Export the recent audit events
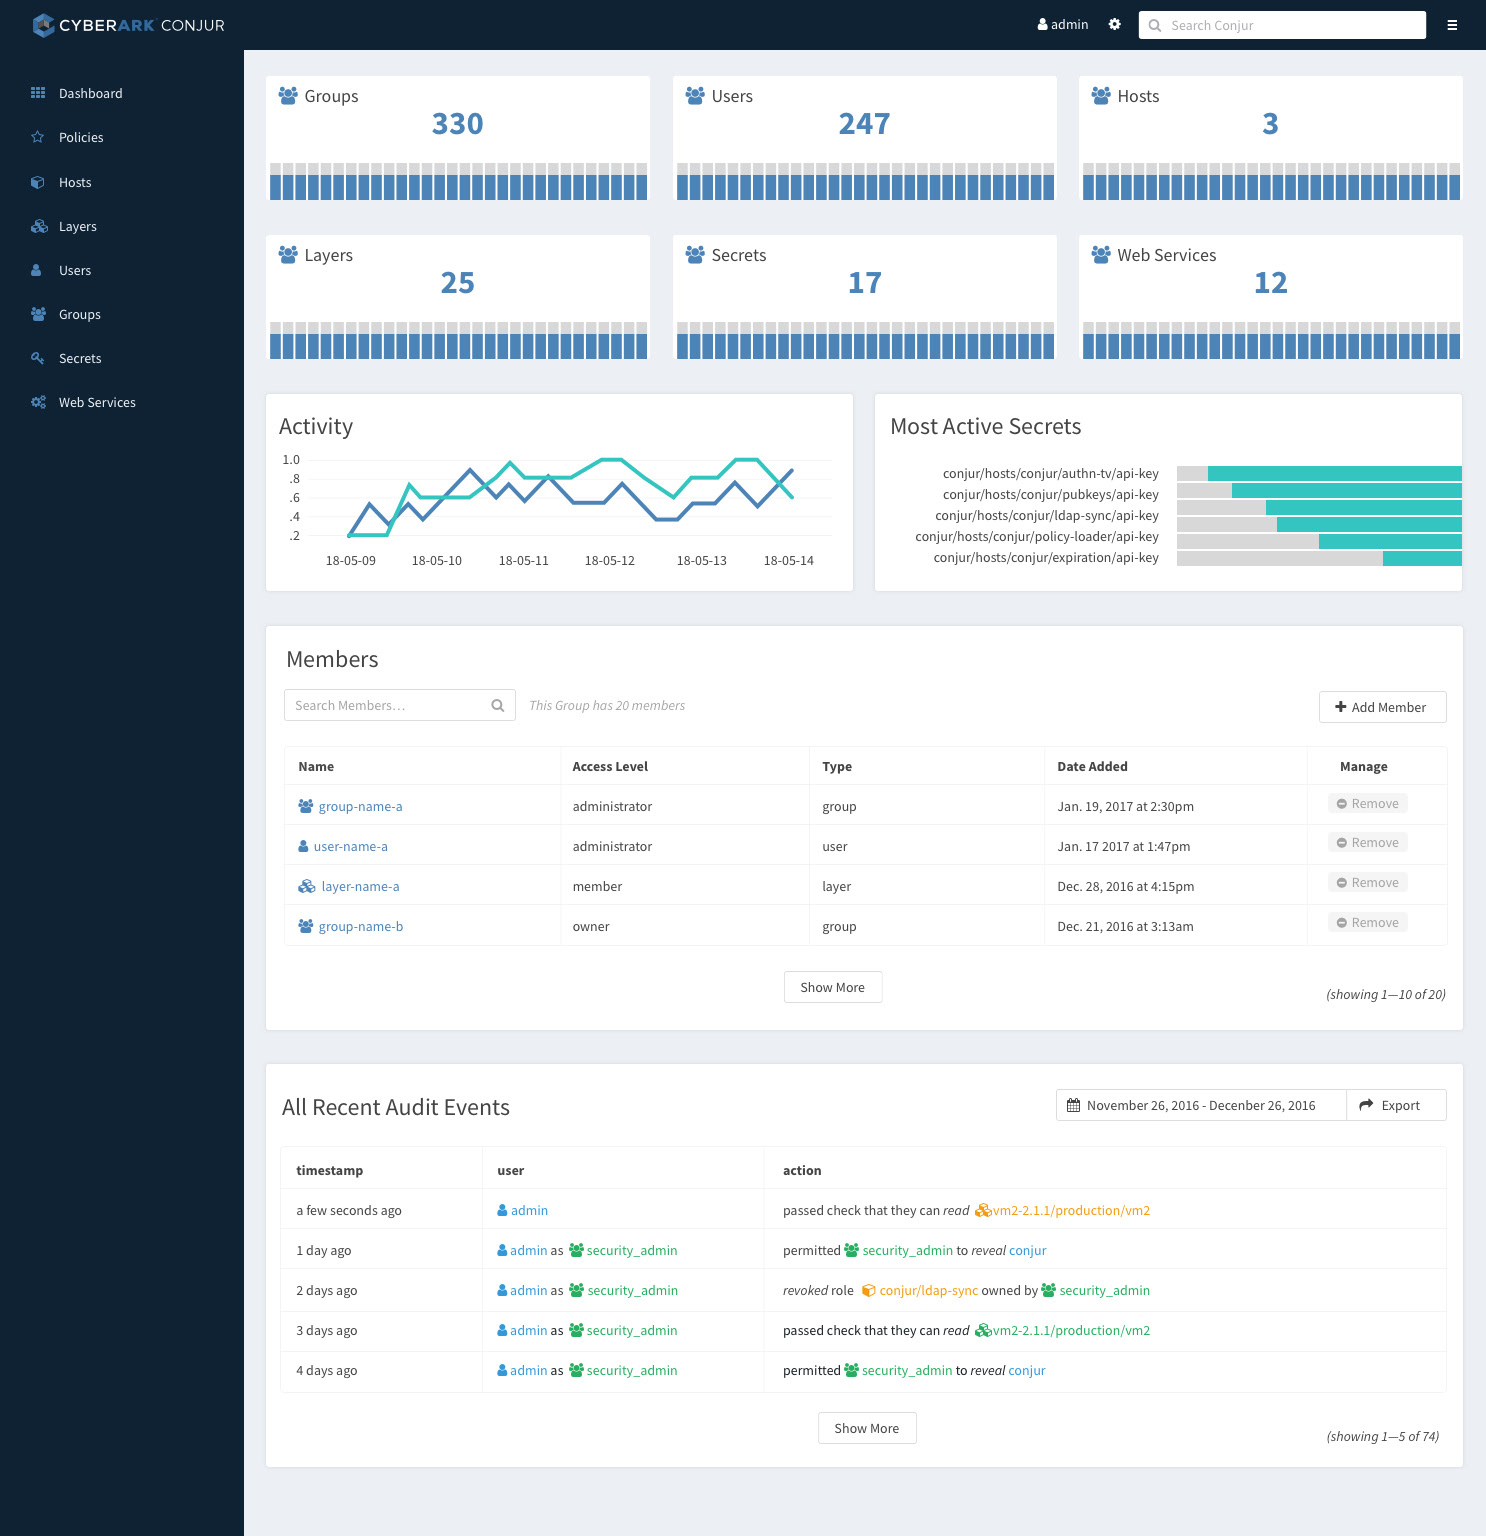 [x=1396, y=1105]
